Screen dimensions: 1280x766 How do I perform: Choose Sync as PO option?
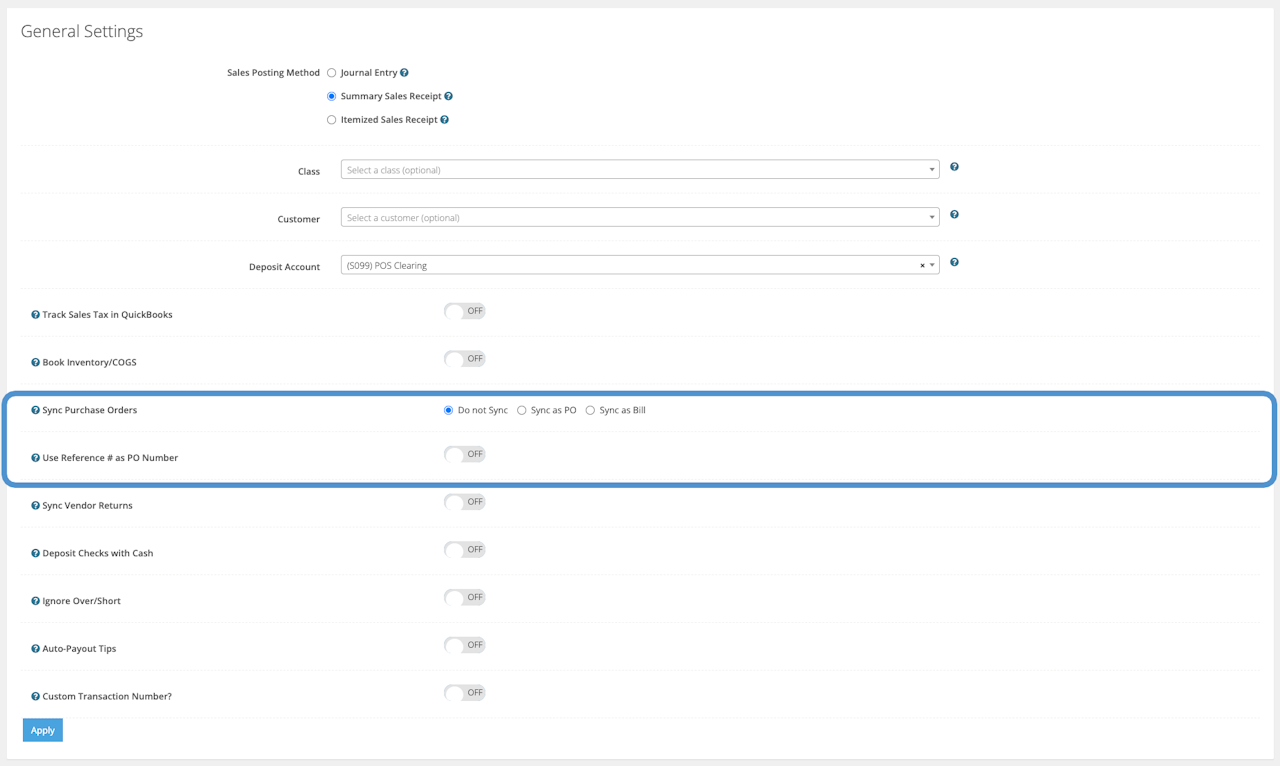pos(522,411)
